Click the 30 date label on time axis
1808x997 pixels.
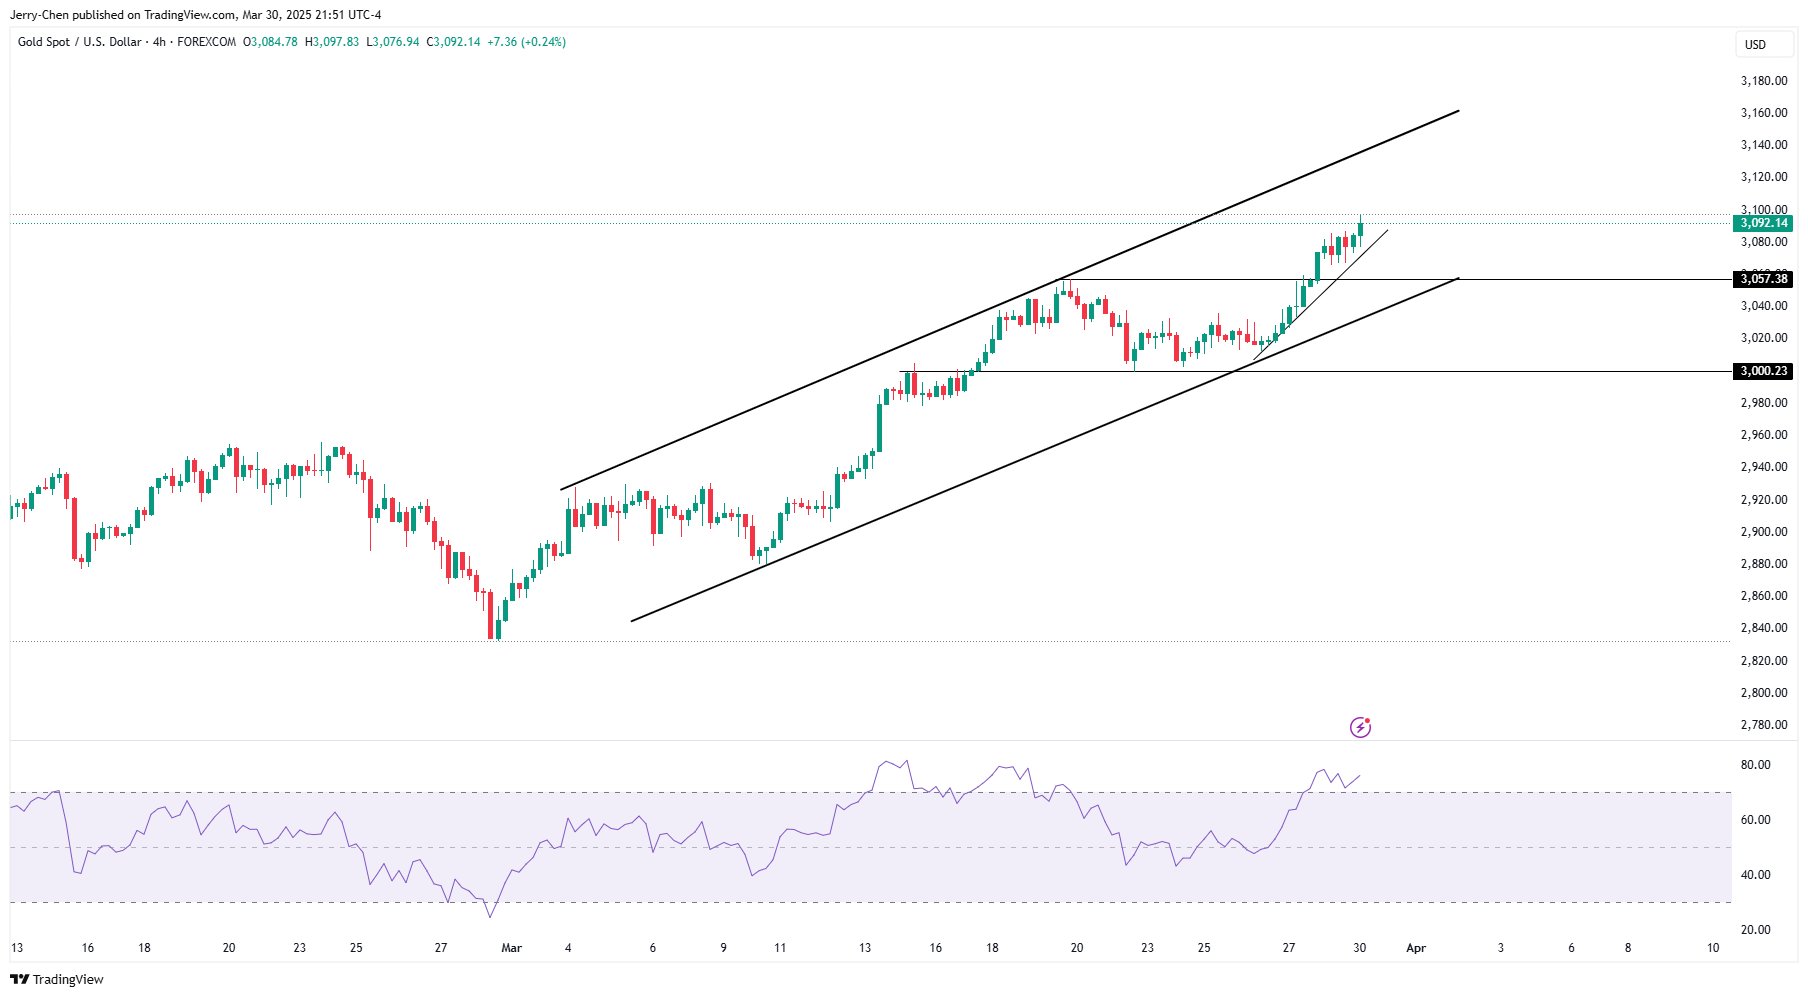click(1359, 948)
